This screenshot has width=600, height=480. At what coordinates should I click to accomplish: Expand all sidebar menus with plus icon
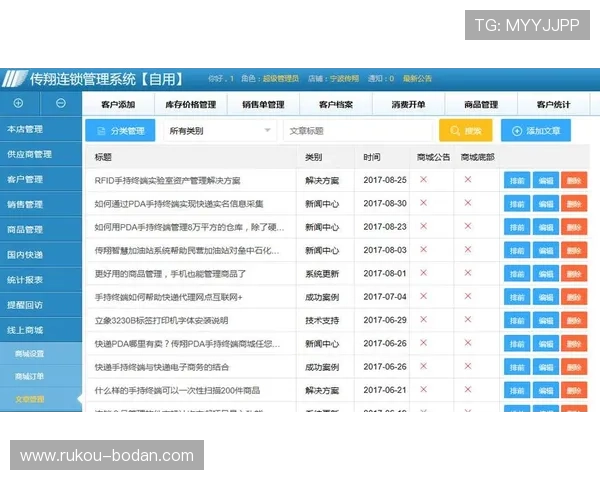18,103
